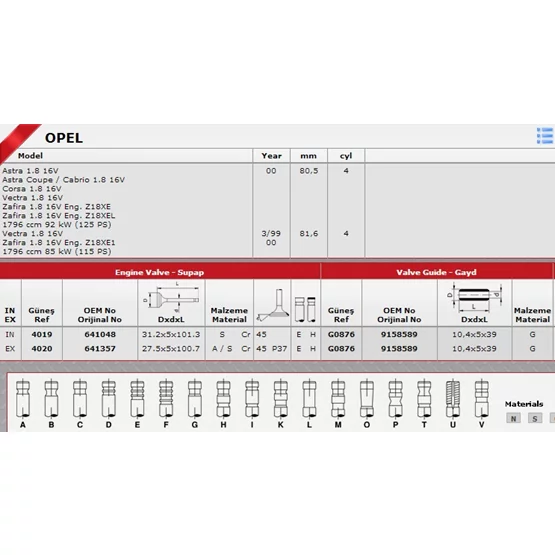
Task: Click the valve guide DxdxL diagram
Action: [474, 298]
